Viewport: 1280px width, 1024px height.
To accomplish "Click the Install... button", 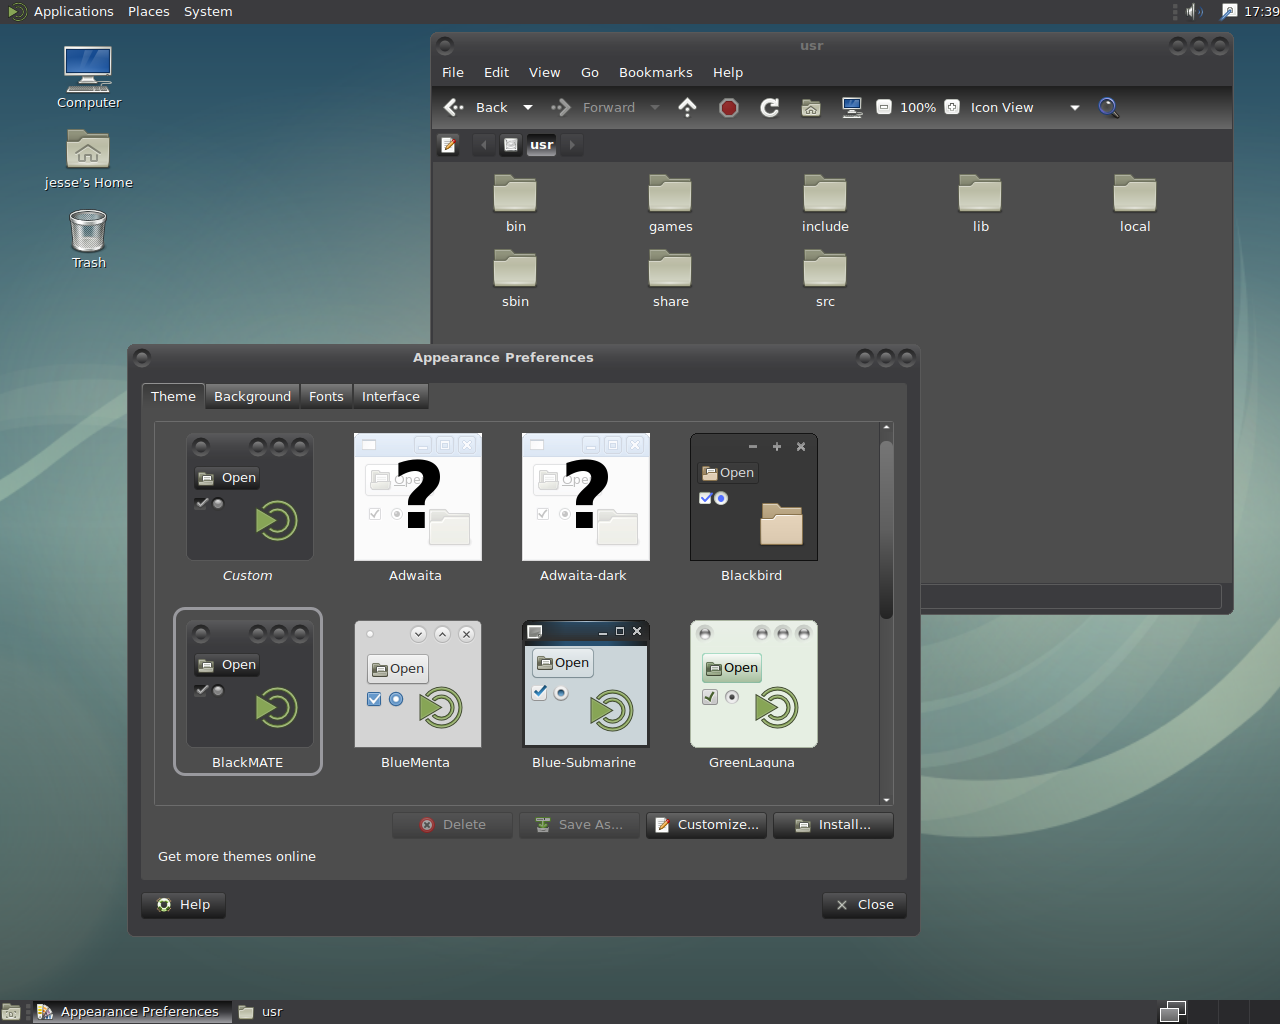I will click(833, 825).
